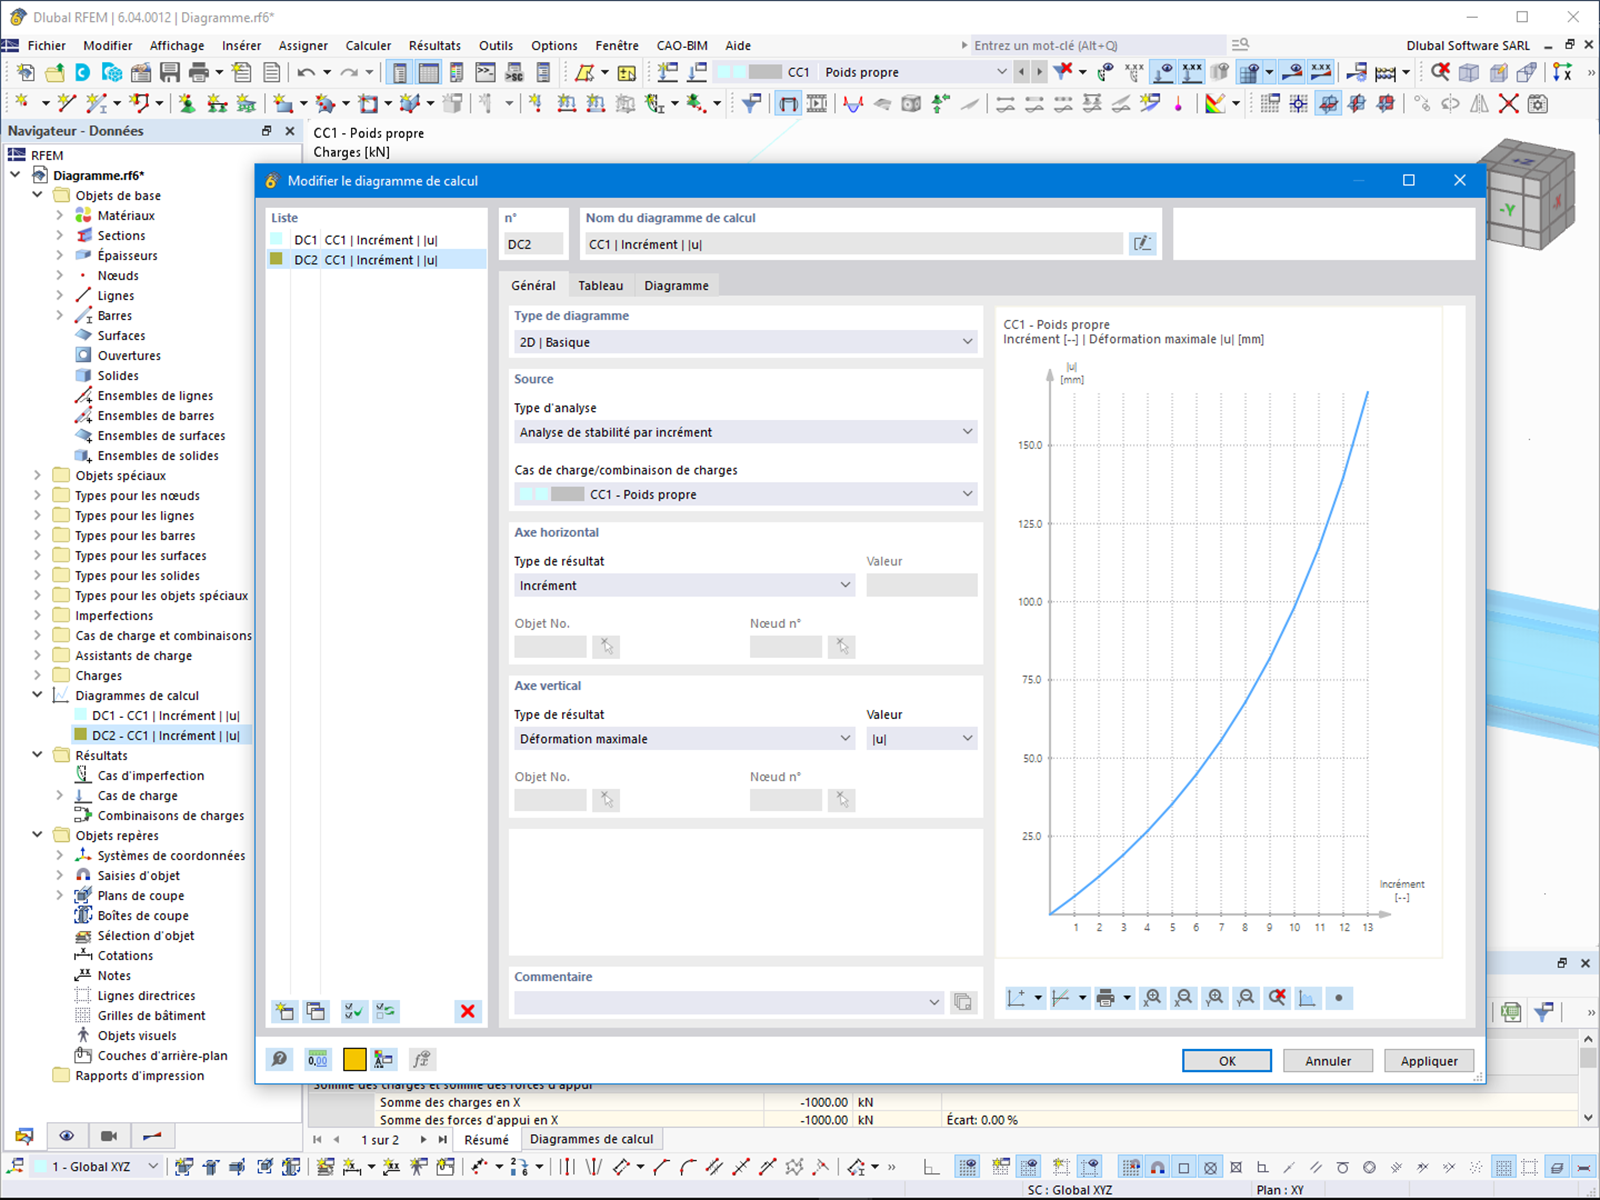The height and width of the screenshot is (1200, 1600).
Task: Reset the chart zoom with the crossed magnifier
Action: [x=1277, y=998]
